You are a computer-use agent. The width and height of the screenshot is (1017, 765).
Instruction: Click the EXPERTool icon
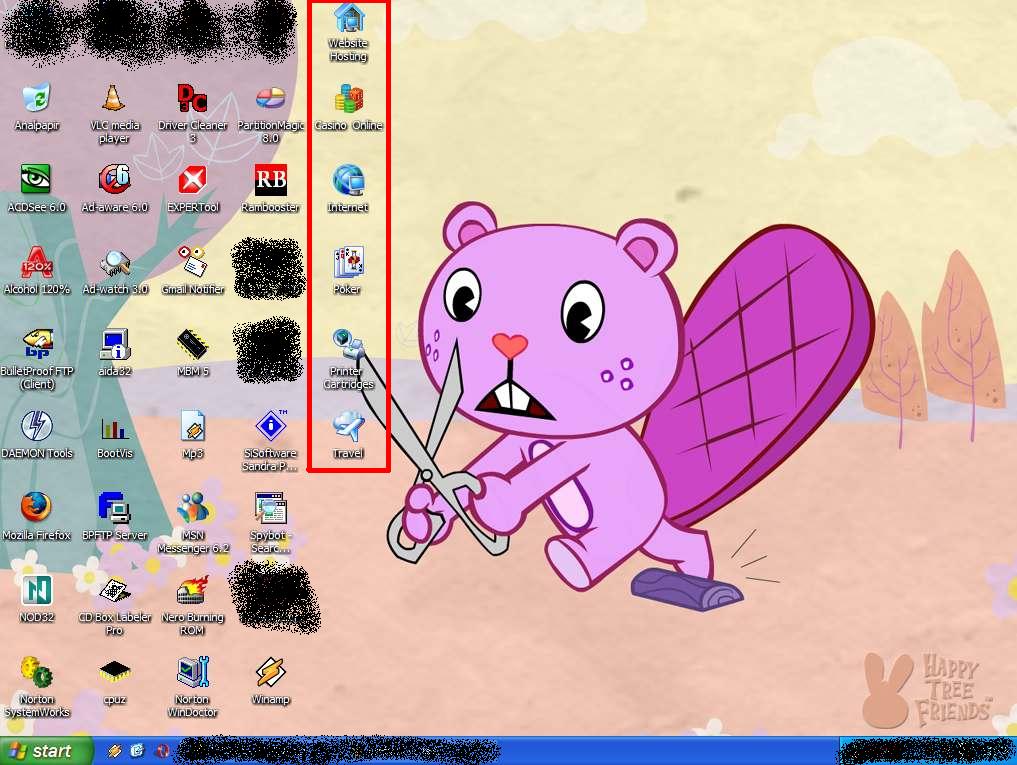192,180
